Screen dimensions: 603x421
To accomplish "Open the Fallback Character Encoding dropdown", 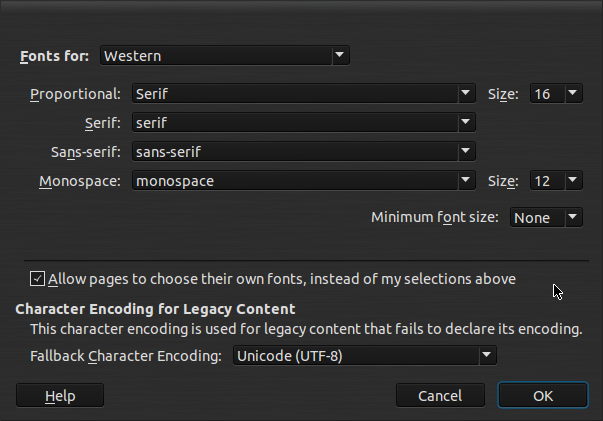I will click(364, 355).
